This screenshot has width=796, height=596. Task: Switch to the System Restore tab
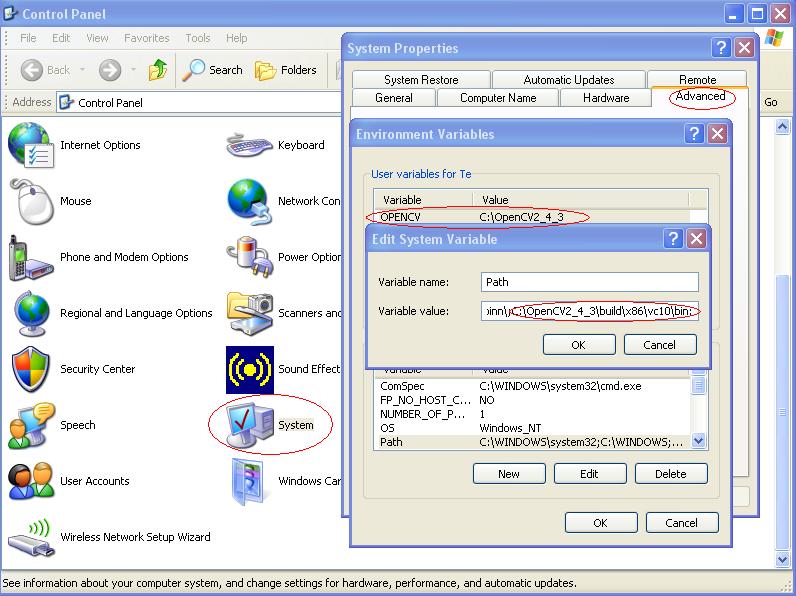[421, 80]
